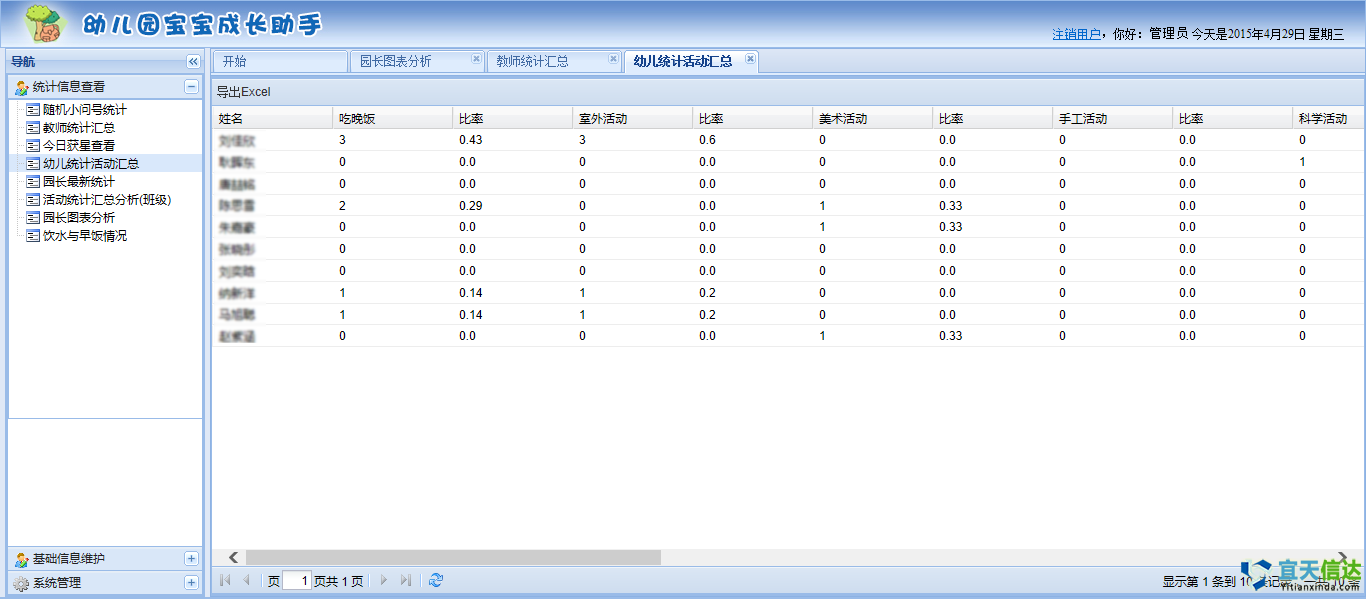Image resolution: width=1366 pixels, height=599 pixels.
Task: Collapse the 统计信息查看 section
Action: tap(191, 87)
